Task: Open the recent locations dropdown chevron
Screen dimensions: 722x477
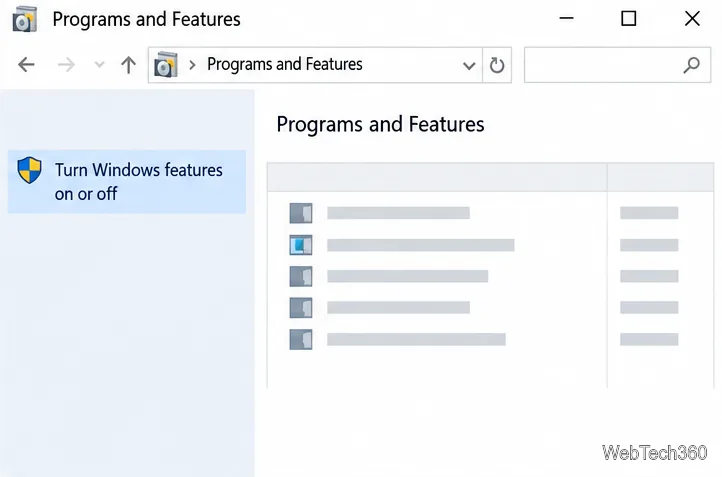Action: 99,64
